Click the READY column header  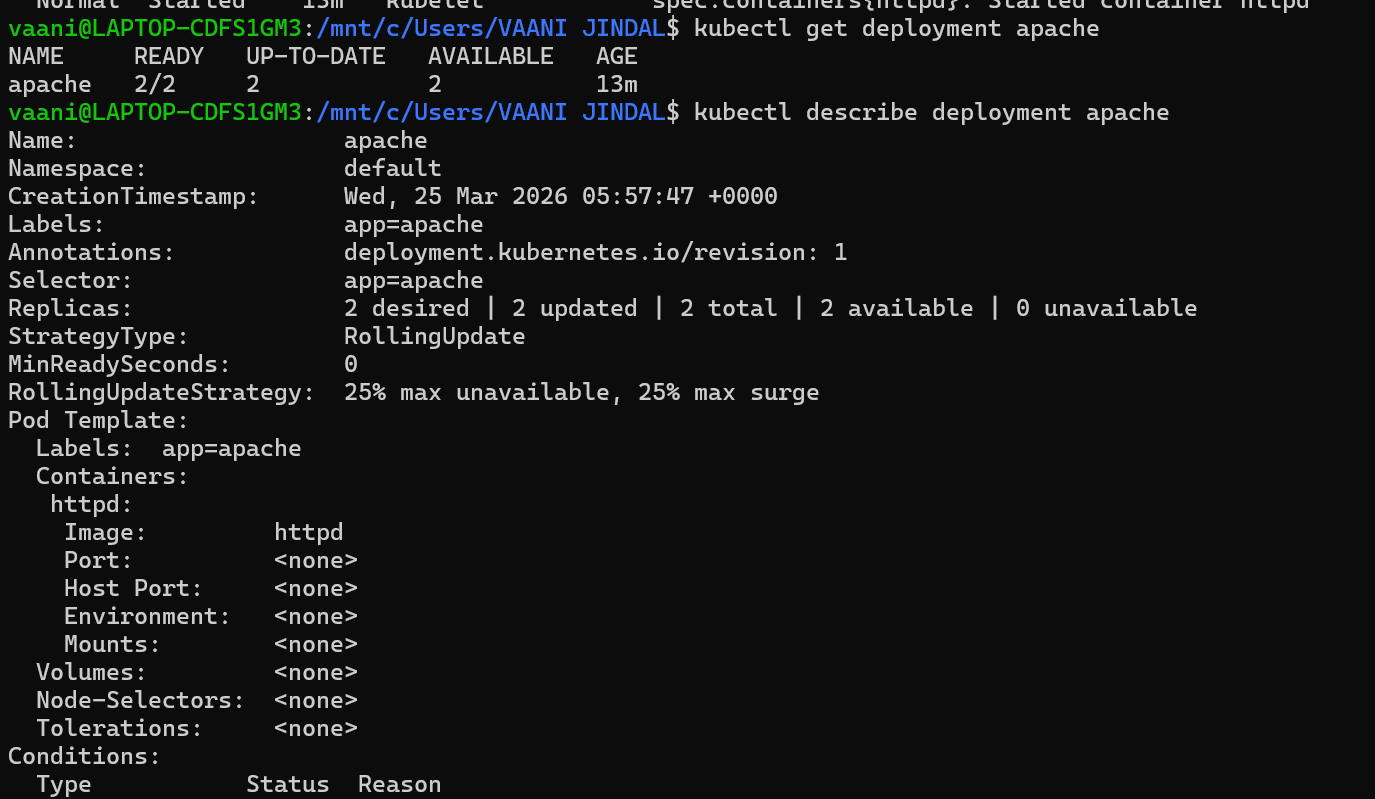coord(168,56)
